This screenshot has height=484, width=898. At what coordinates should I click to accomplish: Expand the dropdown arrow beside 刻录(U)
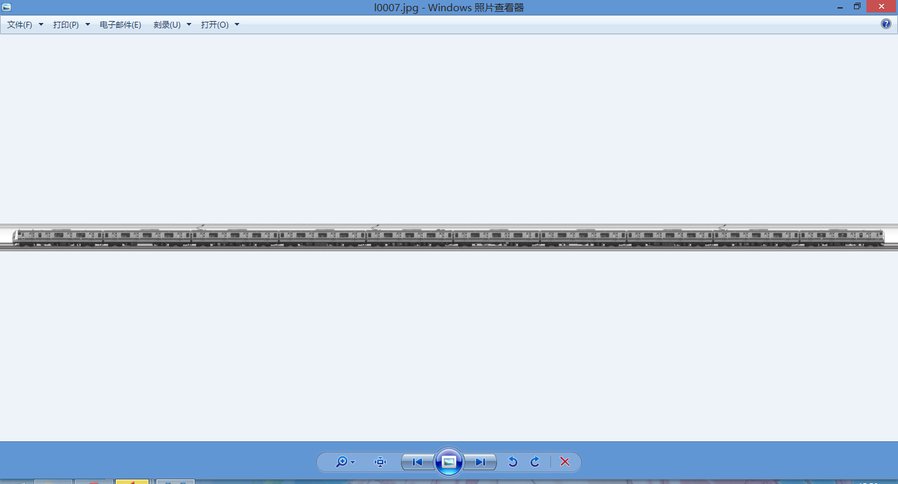pyautogui.click(x=189, y=24)
